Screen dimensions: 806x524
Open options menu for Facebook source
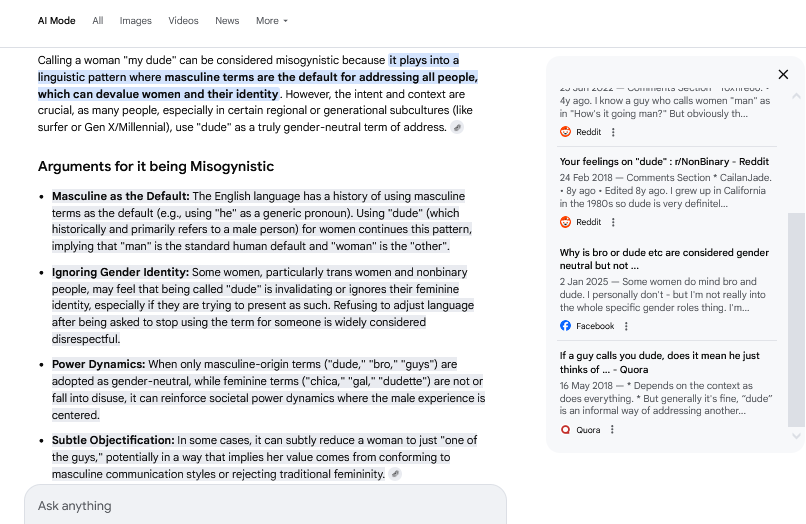pyautogui.click(x=626, y=326)
